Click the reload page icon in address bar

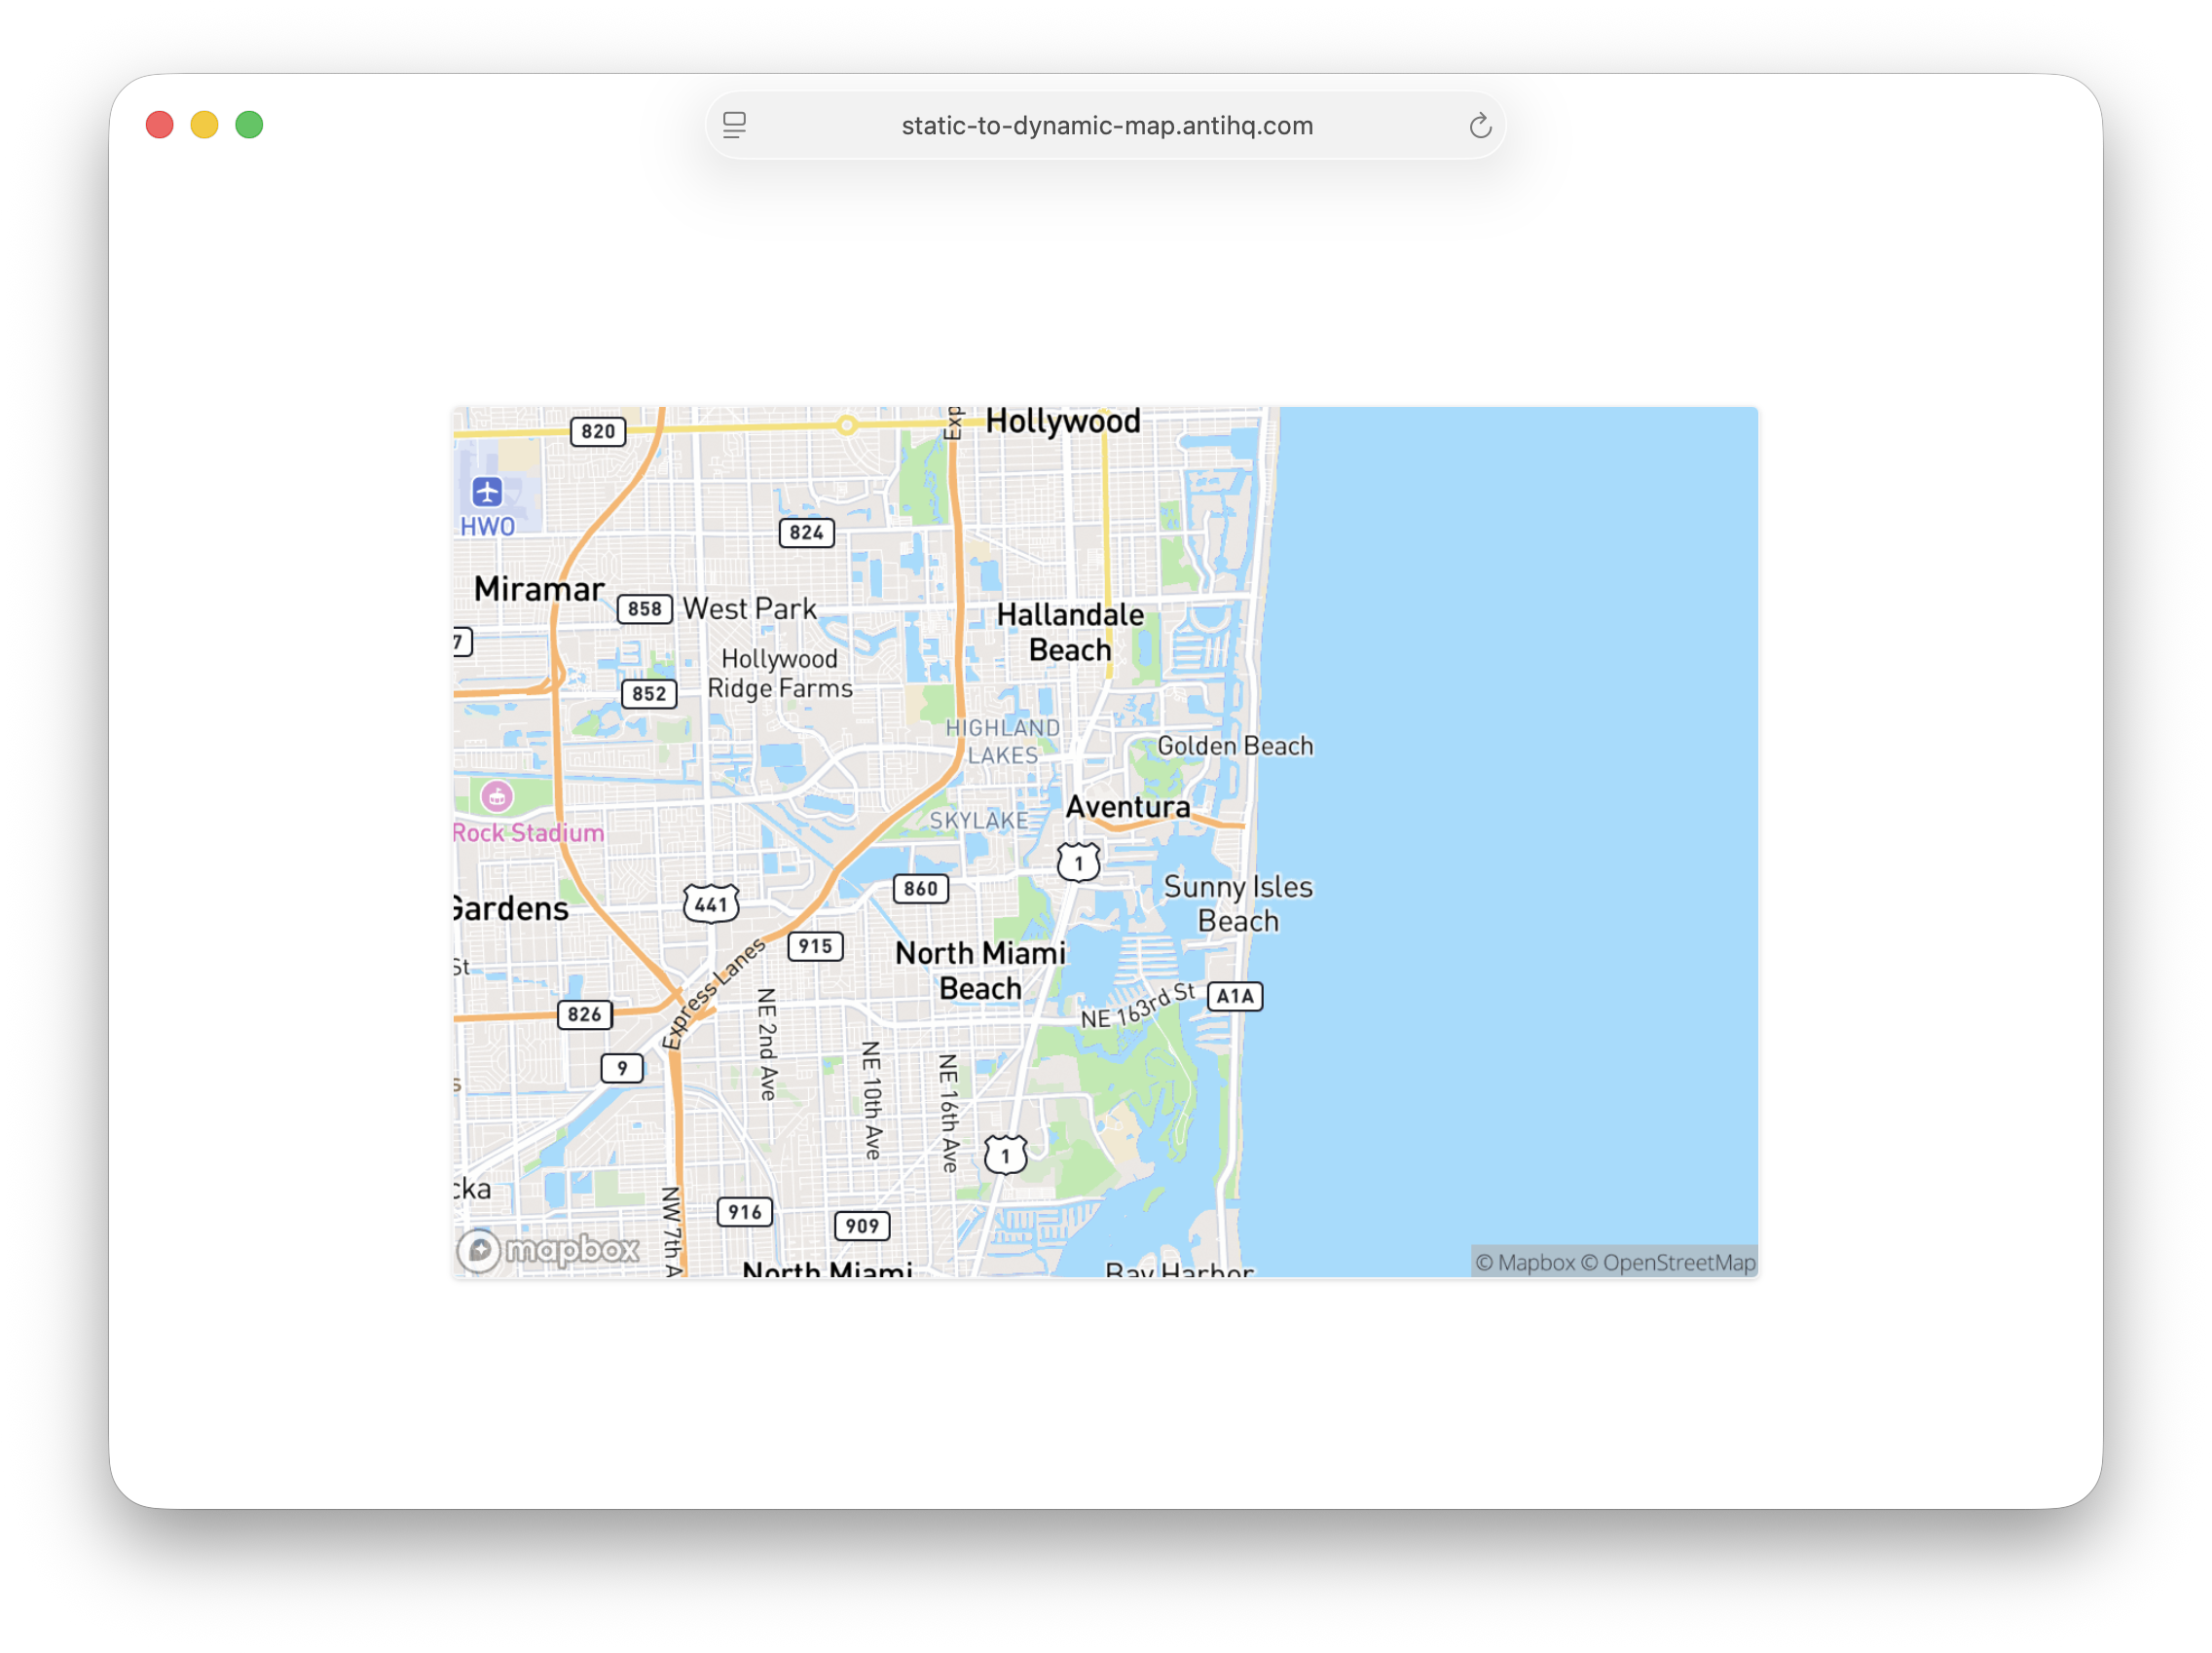coord(1480,126)
